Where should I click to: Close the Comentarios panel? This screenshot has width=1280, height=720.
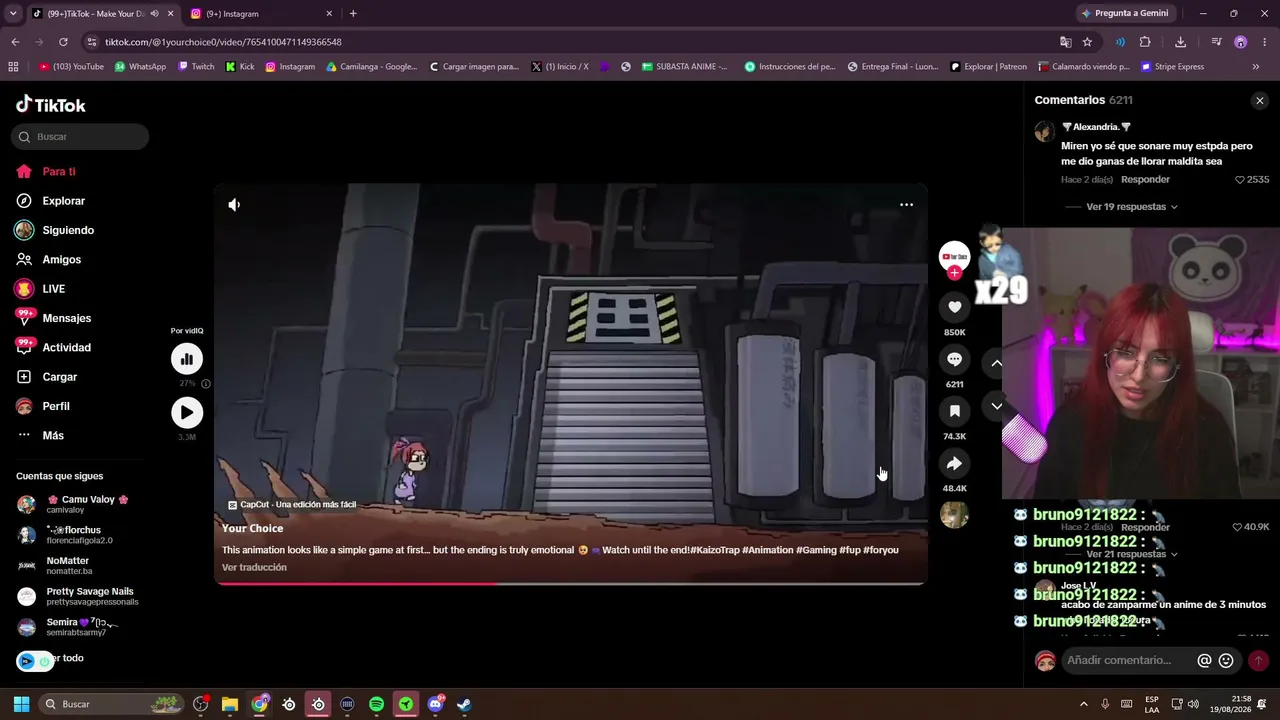1260,100
